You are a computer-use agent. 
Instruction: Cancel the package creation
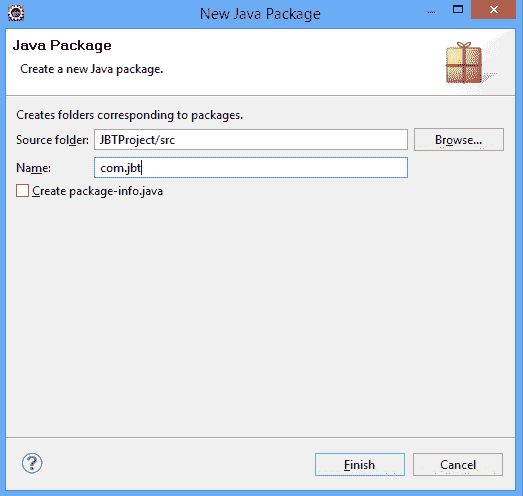[458, 464]
